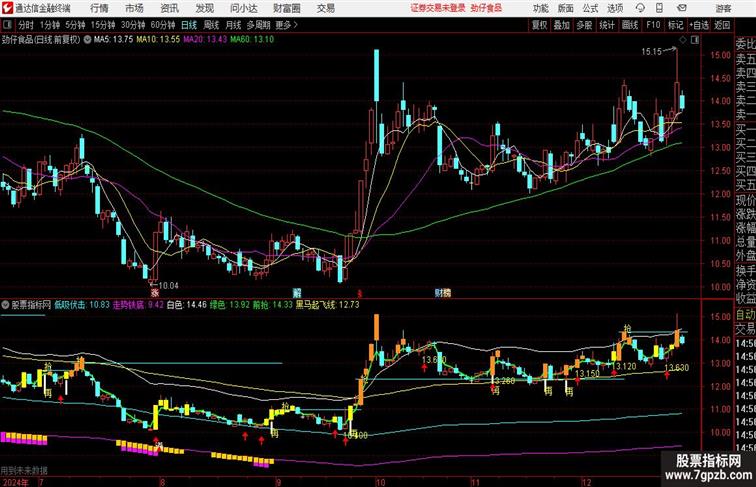Click the 画线 drawing button
Screen dimensions: 756x487
pyautogui.click(x=630, y=25)
